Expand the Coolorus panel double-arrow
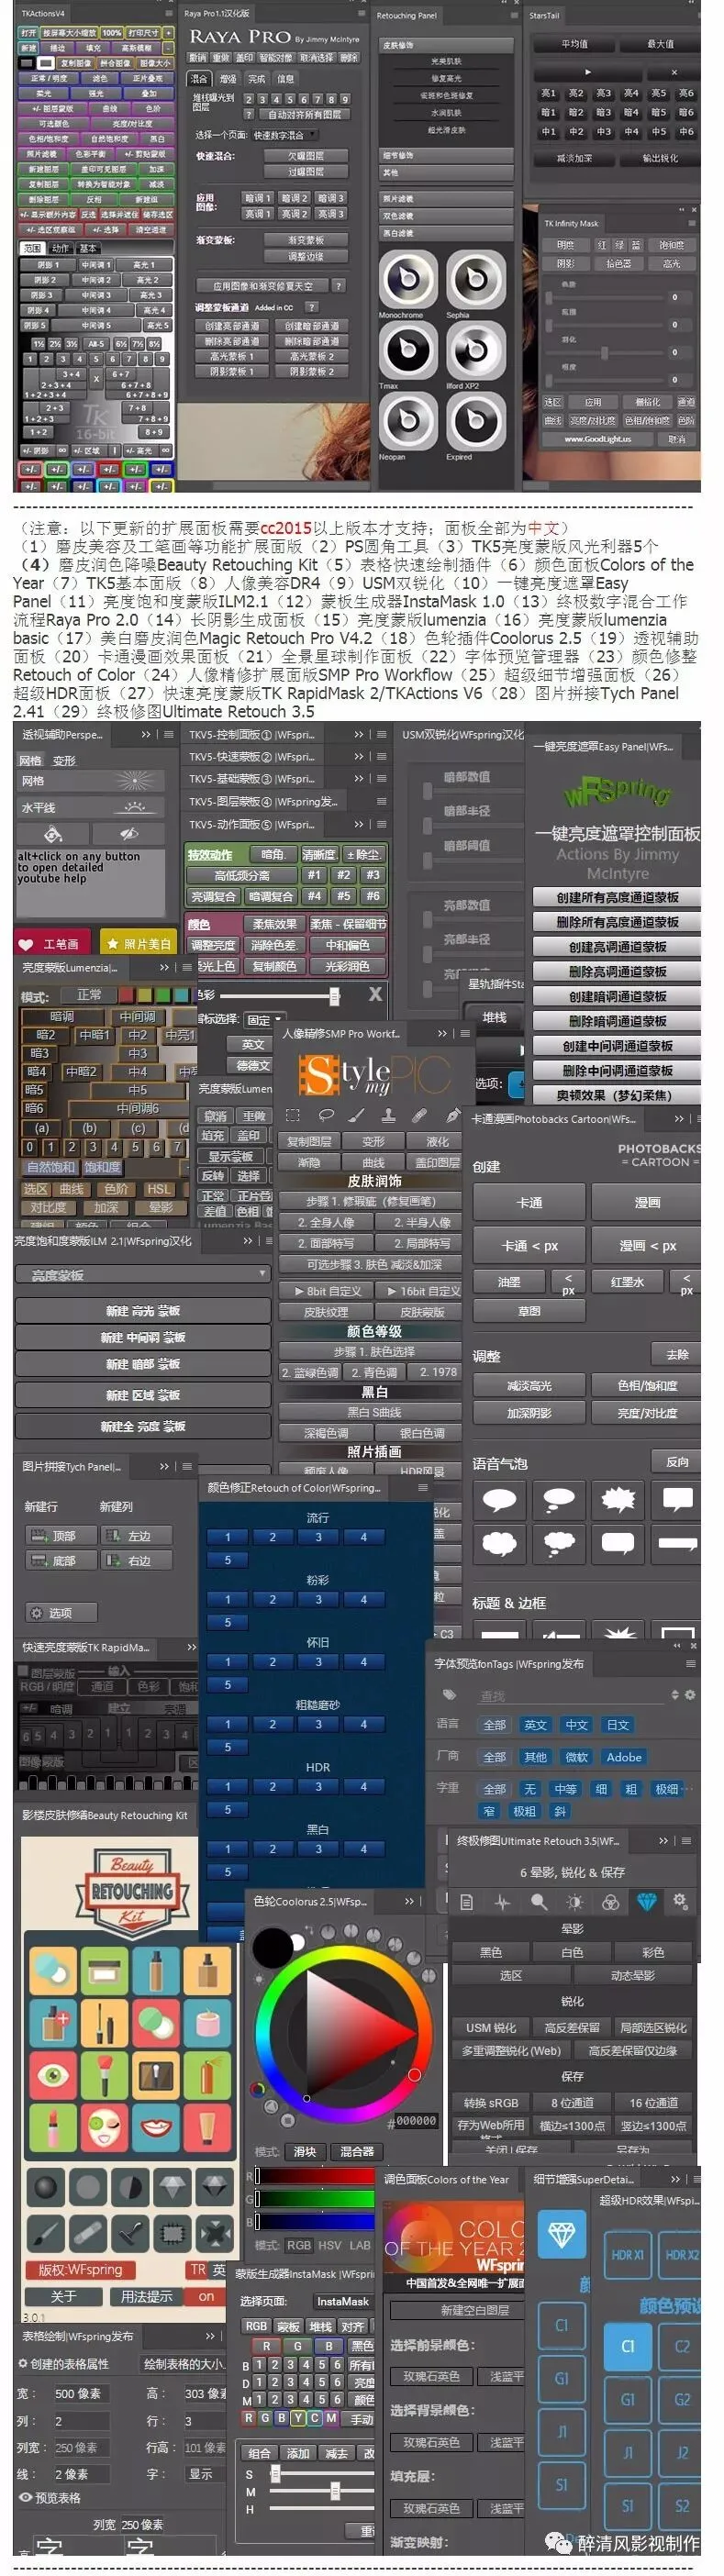This screenshot has height=2576, width=724. click(409, 1901)
